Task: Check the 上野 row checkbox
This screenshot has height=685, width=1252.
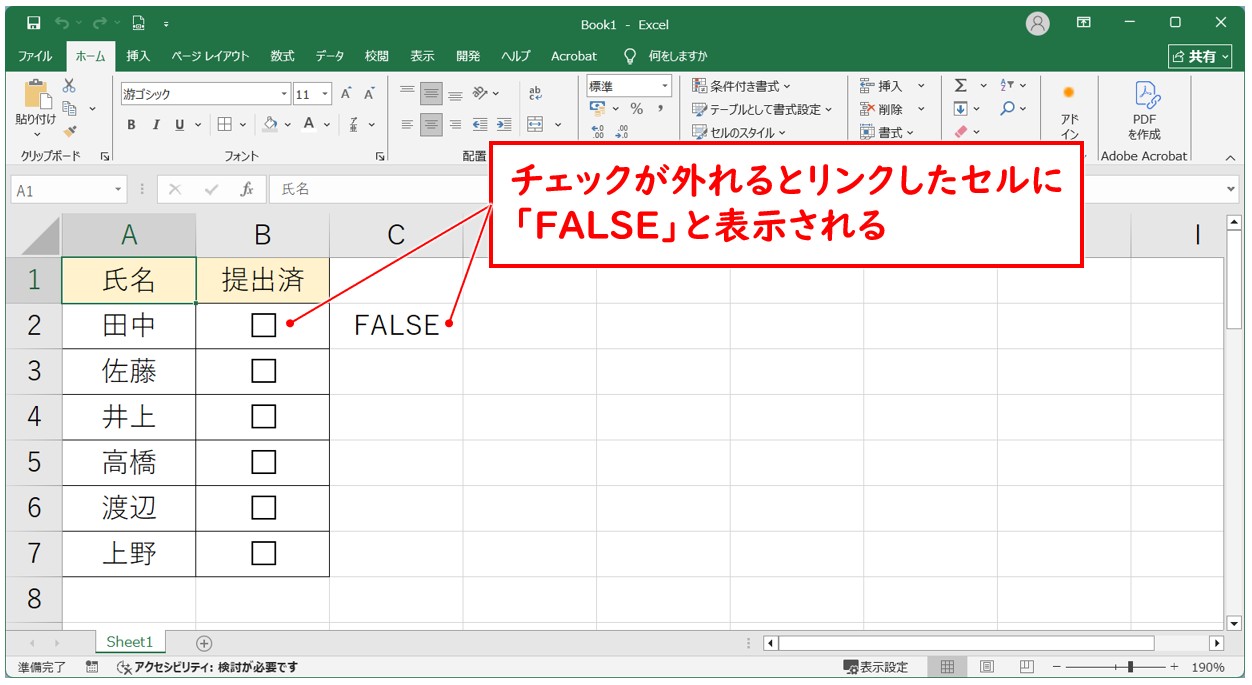Action: click(x=263, y=553)
